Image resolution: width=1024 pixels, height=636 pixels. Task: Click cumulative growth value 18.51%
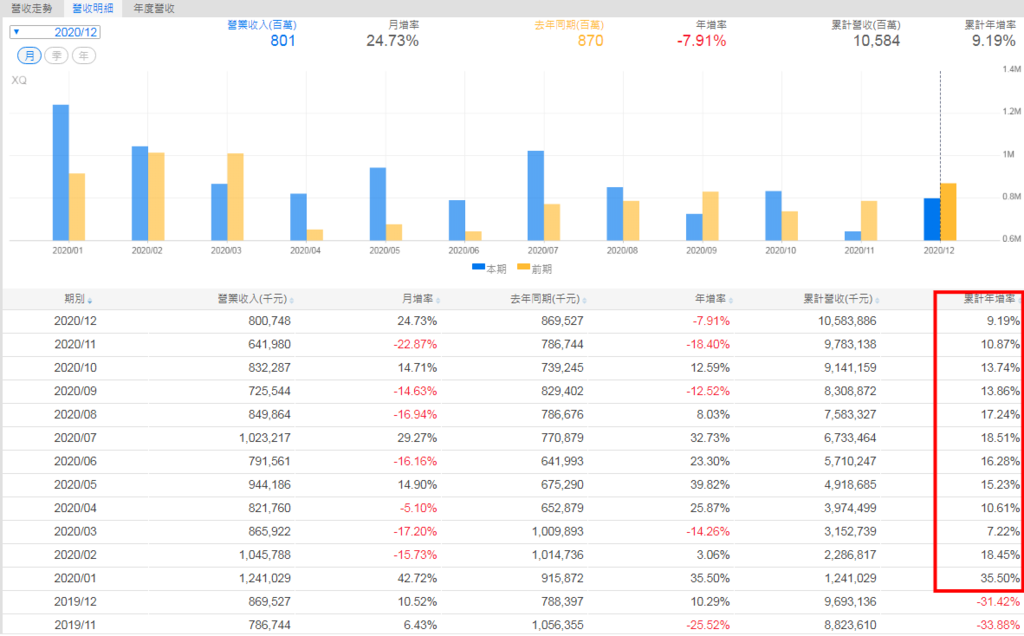[x=1000, y=438]
